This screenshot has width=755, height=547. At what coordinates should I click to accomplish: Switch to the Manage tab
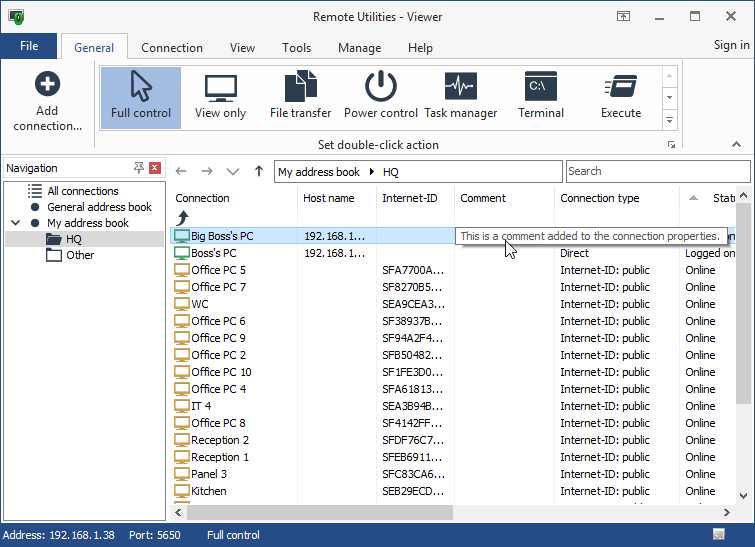pos(360,48)
